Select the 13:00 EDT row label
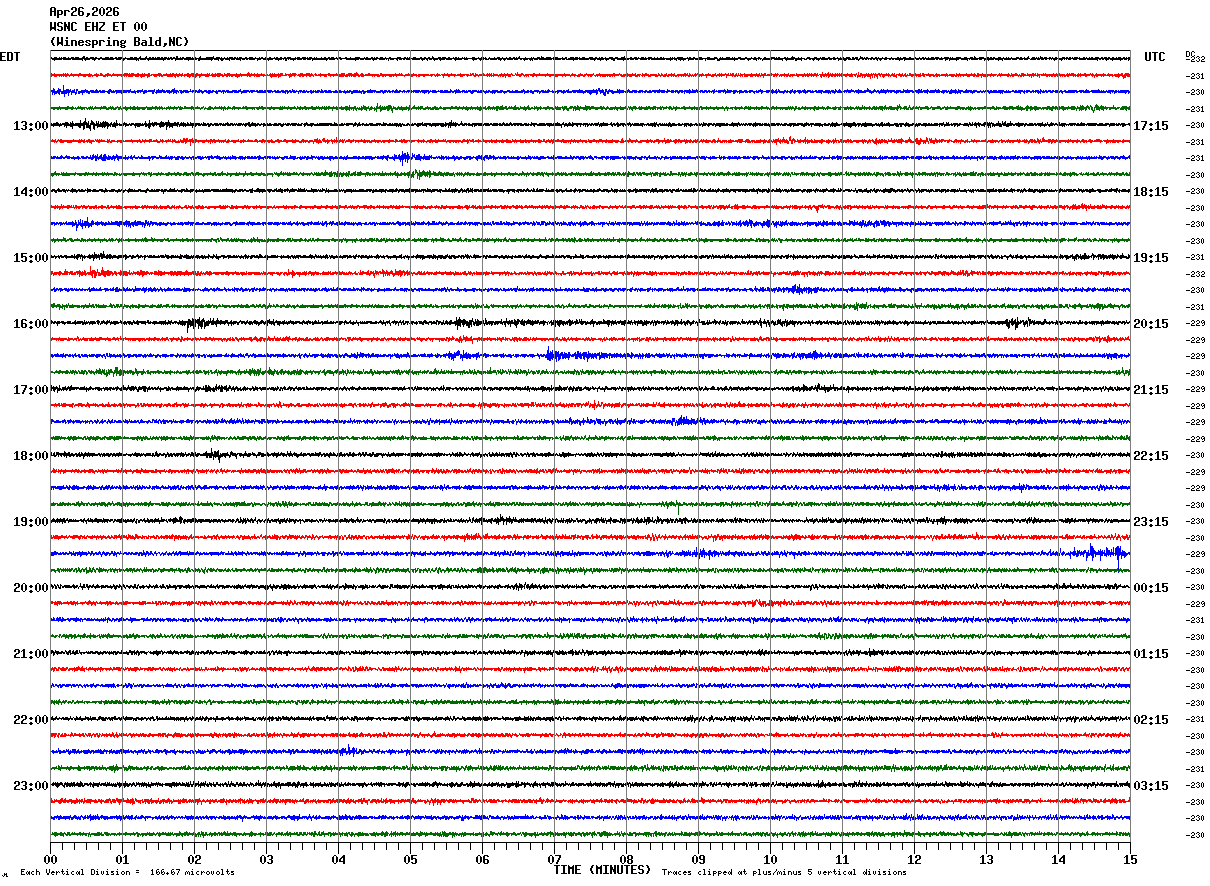Viewport: 1210px width, 886px height. point(31,126)
